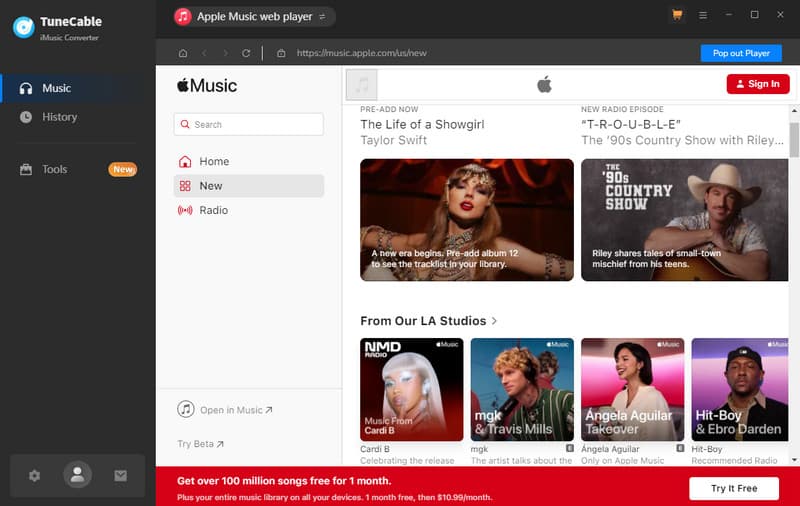Open the user profile avatar icon
Screen dimensions: 800x506
pyautogui.click(x=78, y=475)
